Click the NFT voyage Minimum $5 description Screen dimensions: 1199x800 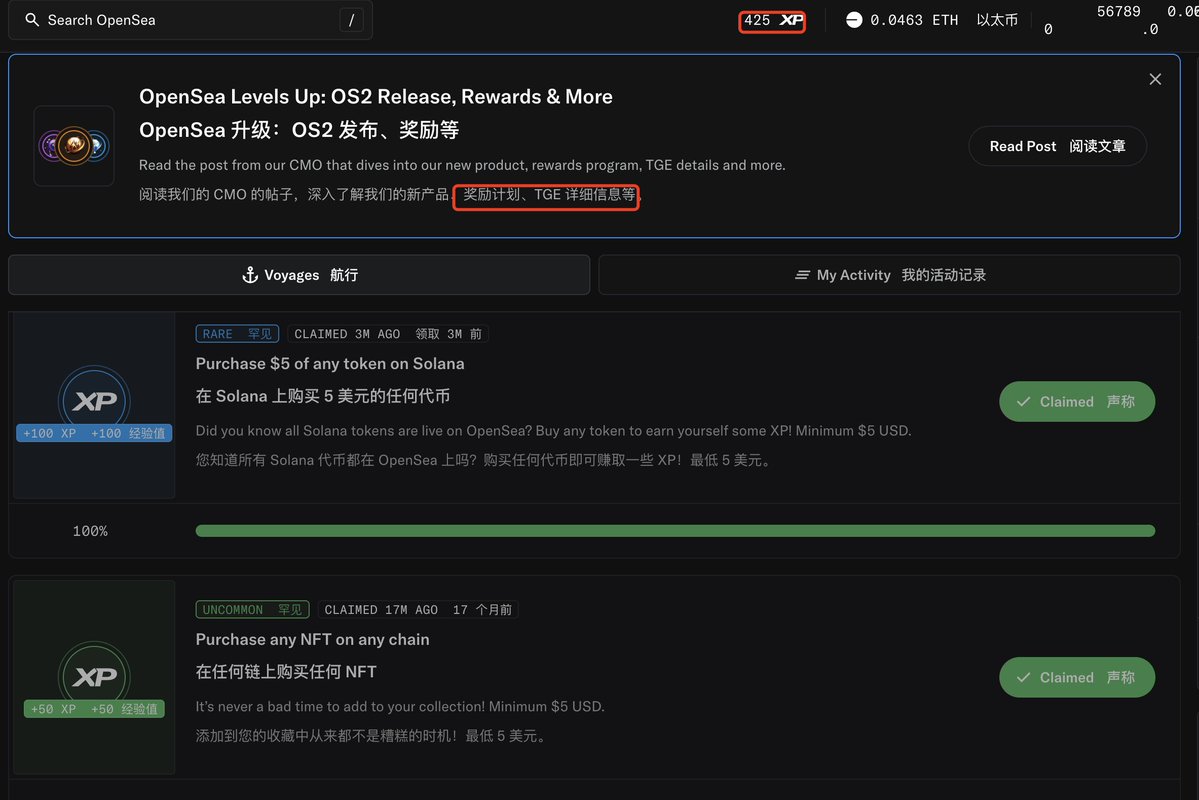[x=400, y=707]
